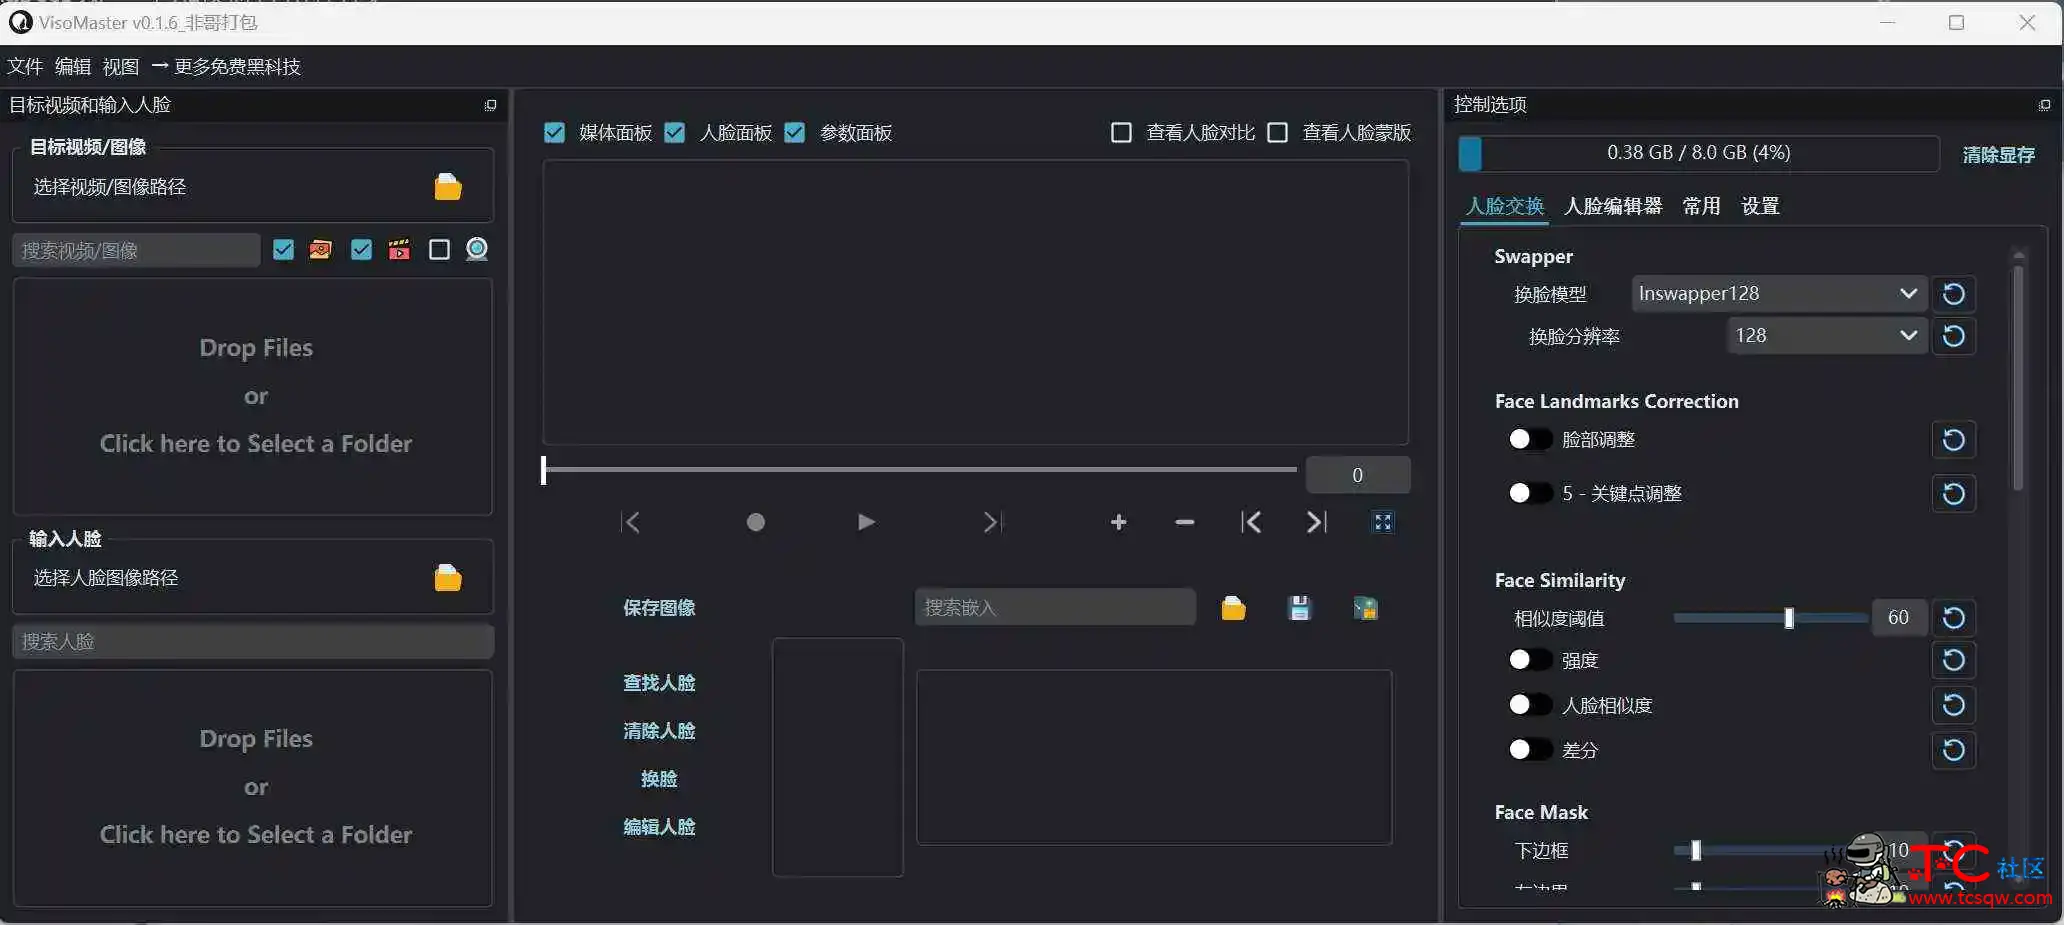Focus the 搜索视频/图像 search field

(x=137, y=250)
